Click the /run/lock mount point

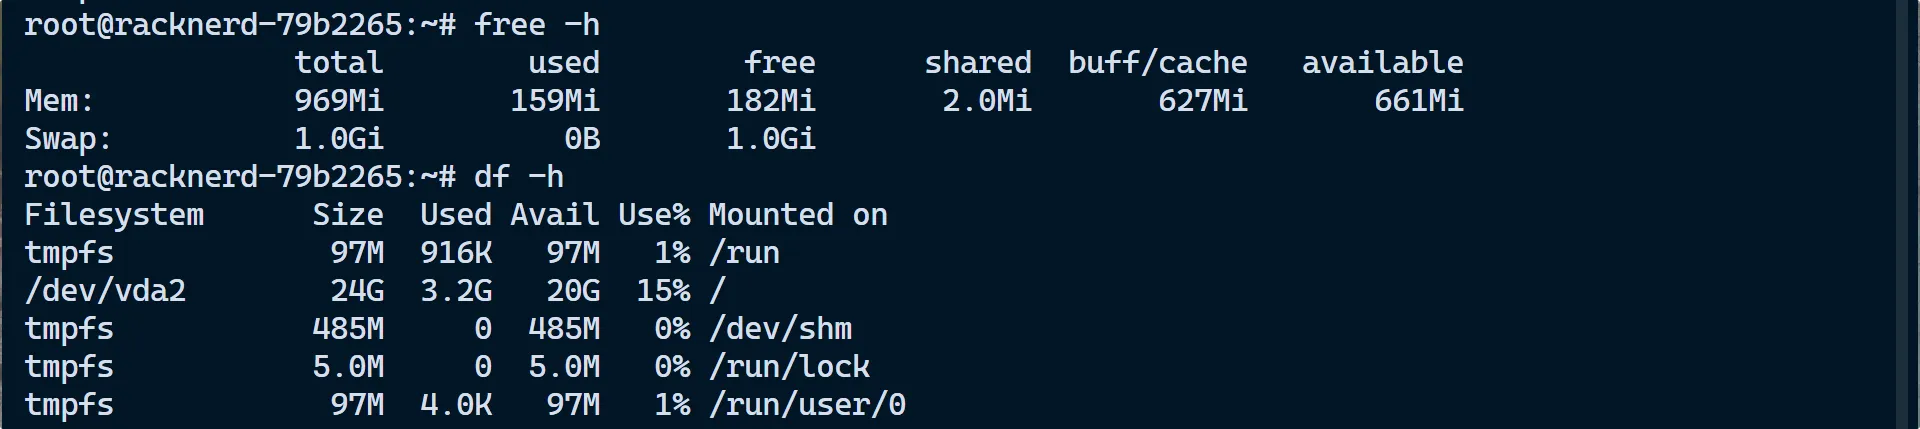coord(789,367)
